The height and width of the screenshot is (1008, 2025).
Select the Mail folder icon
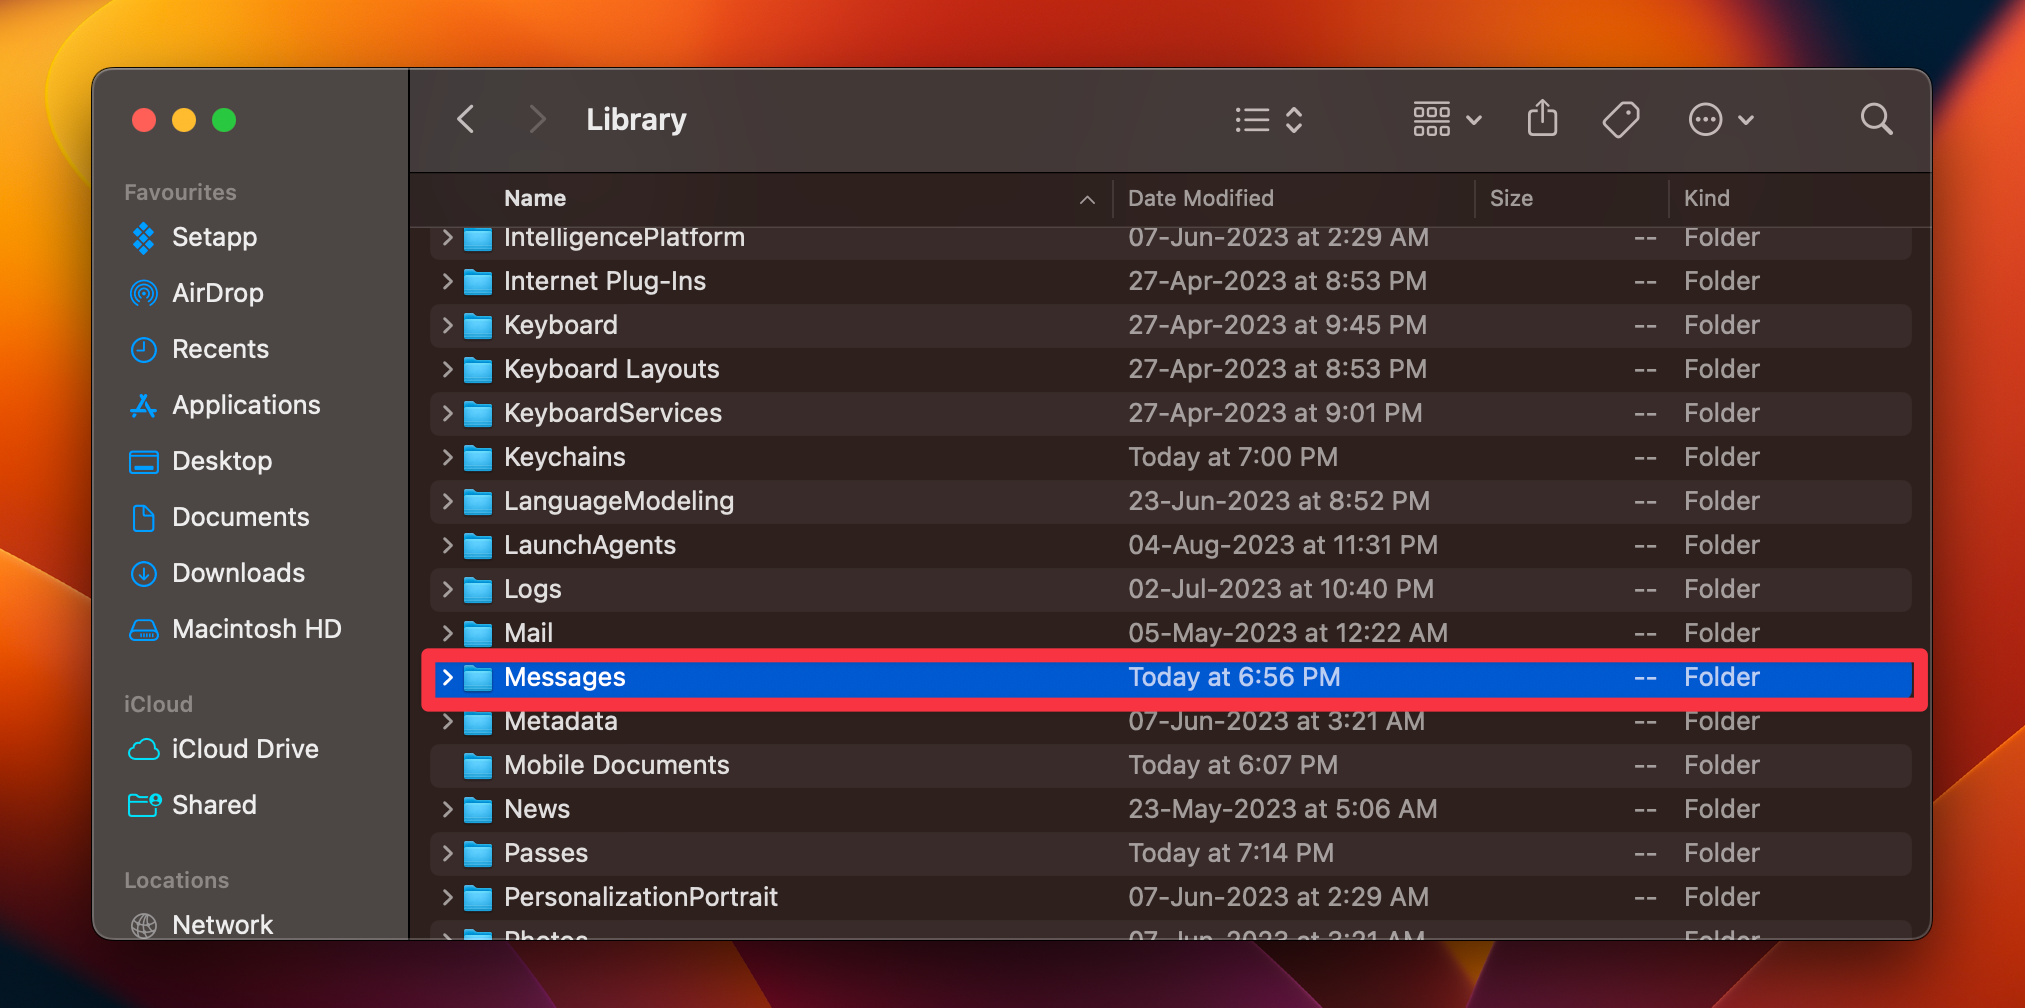click(478, 634)
